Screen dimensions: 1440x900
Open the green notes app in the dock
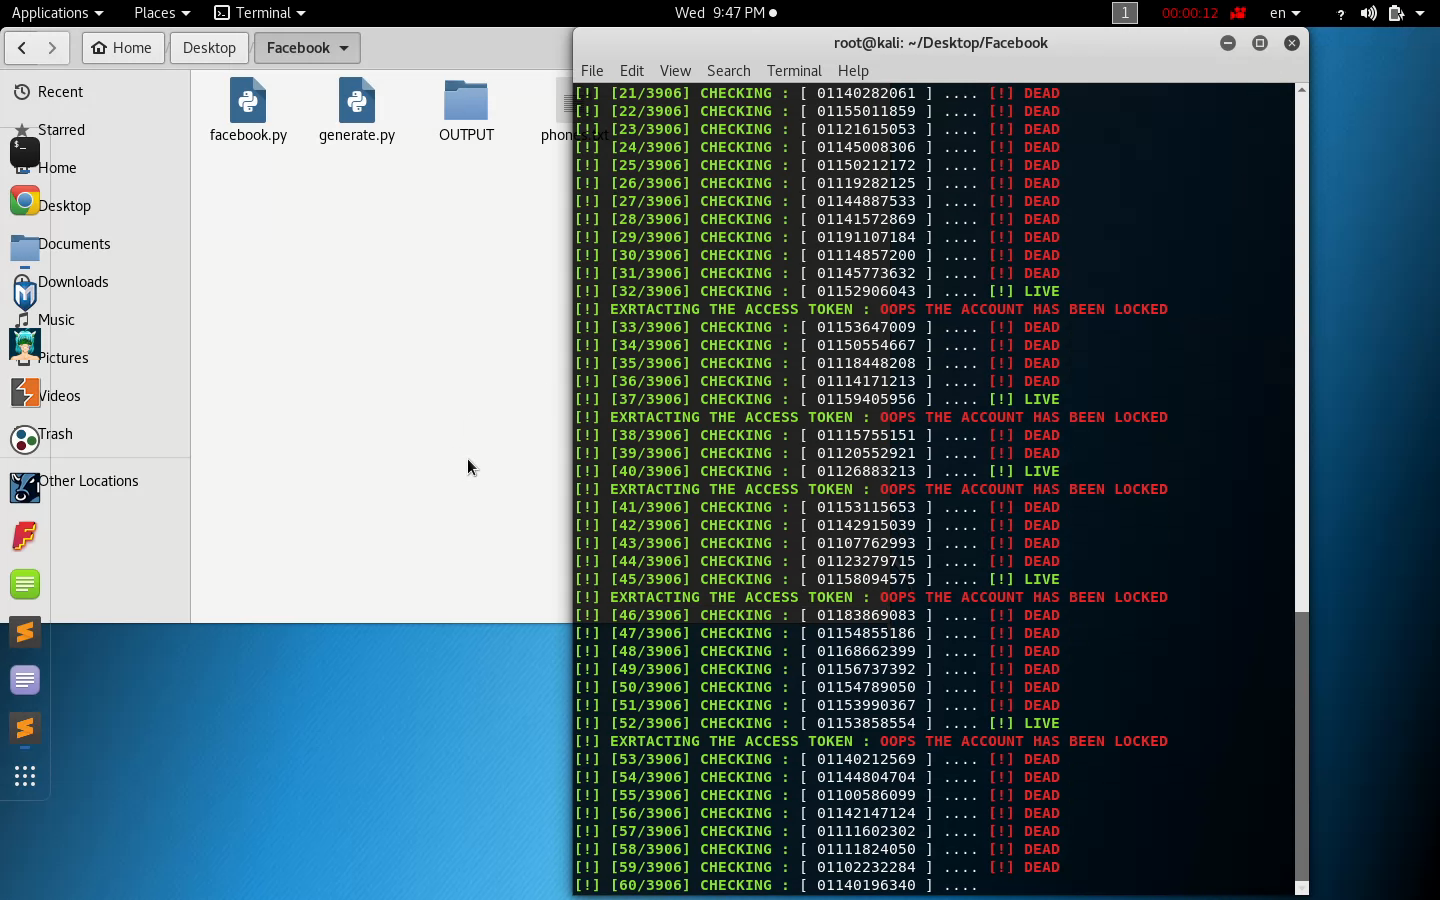coord(25,584)
